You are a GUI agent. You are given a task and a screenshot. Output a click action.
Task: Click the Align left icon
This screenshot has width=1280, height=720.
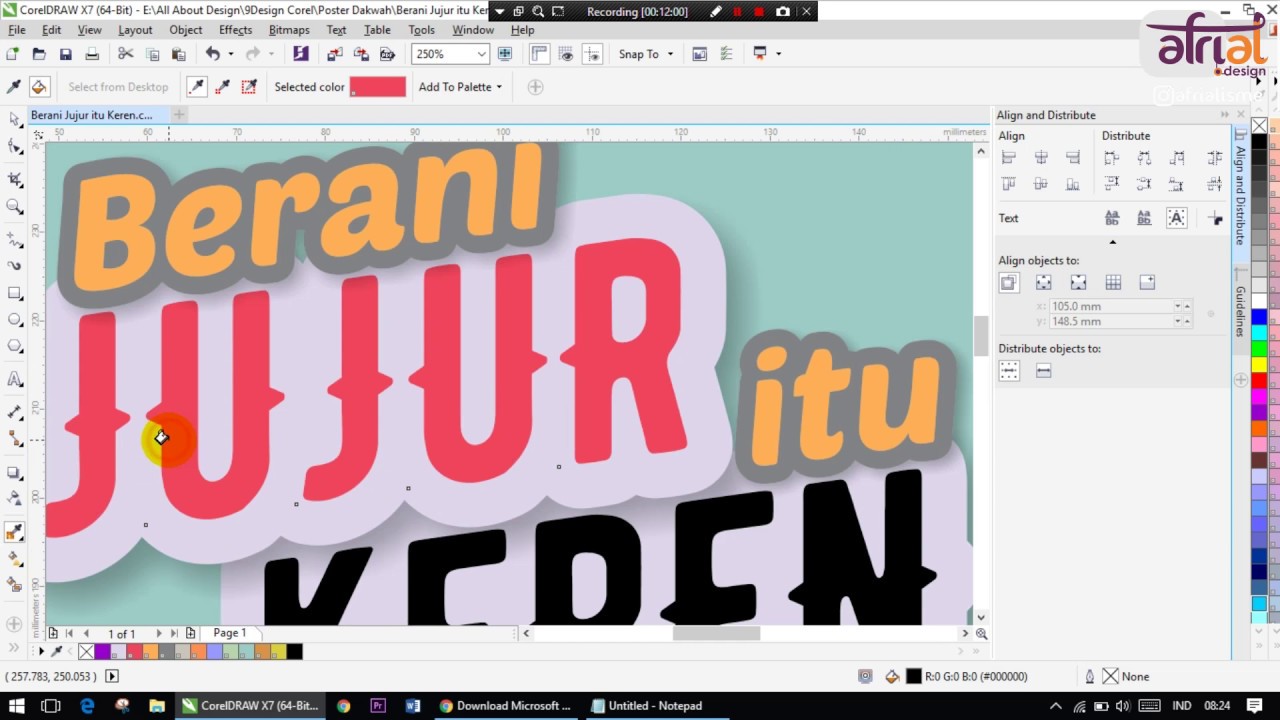coord(1009,158)
